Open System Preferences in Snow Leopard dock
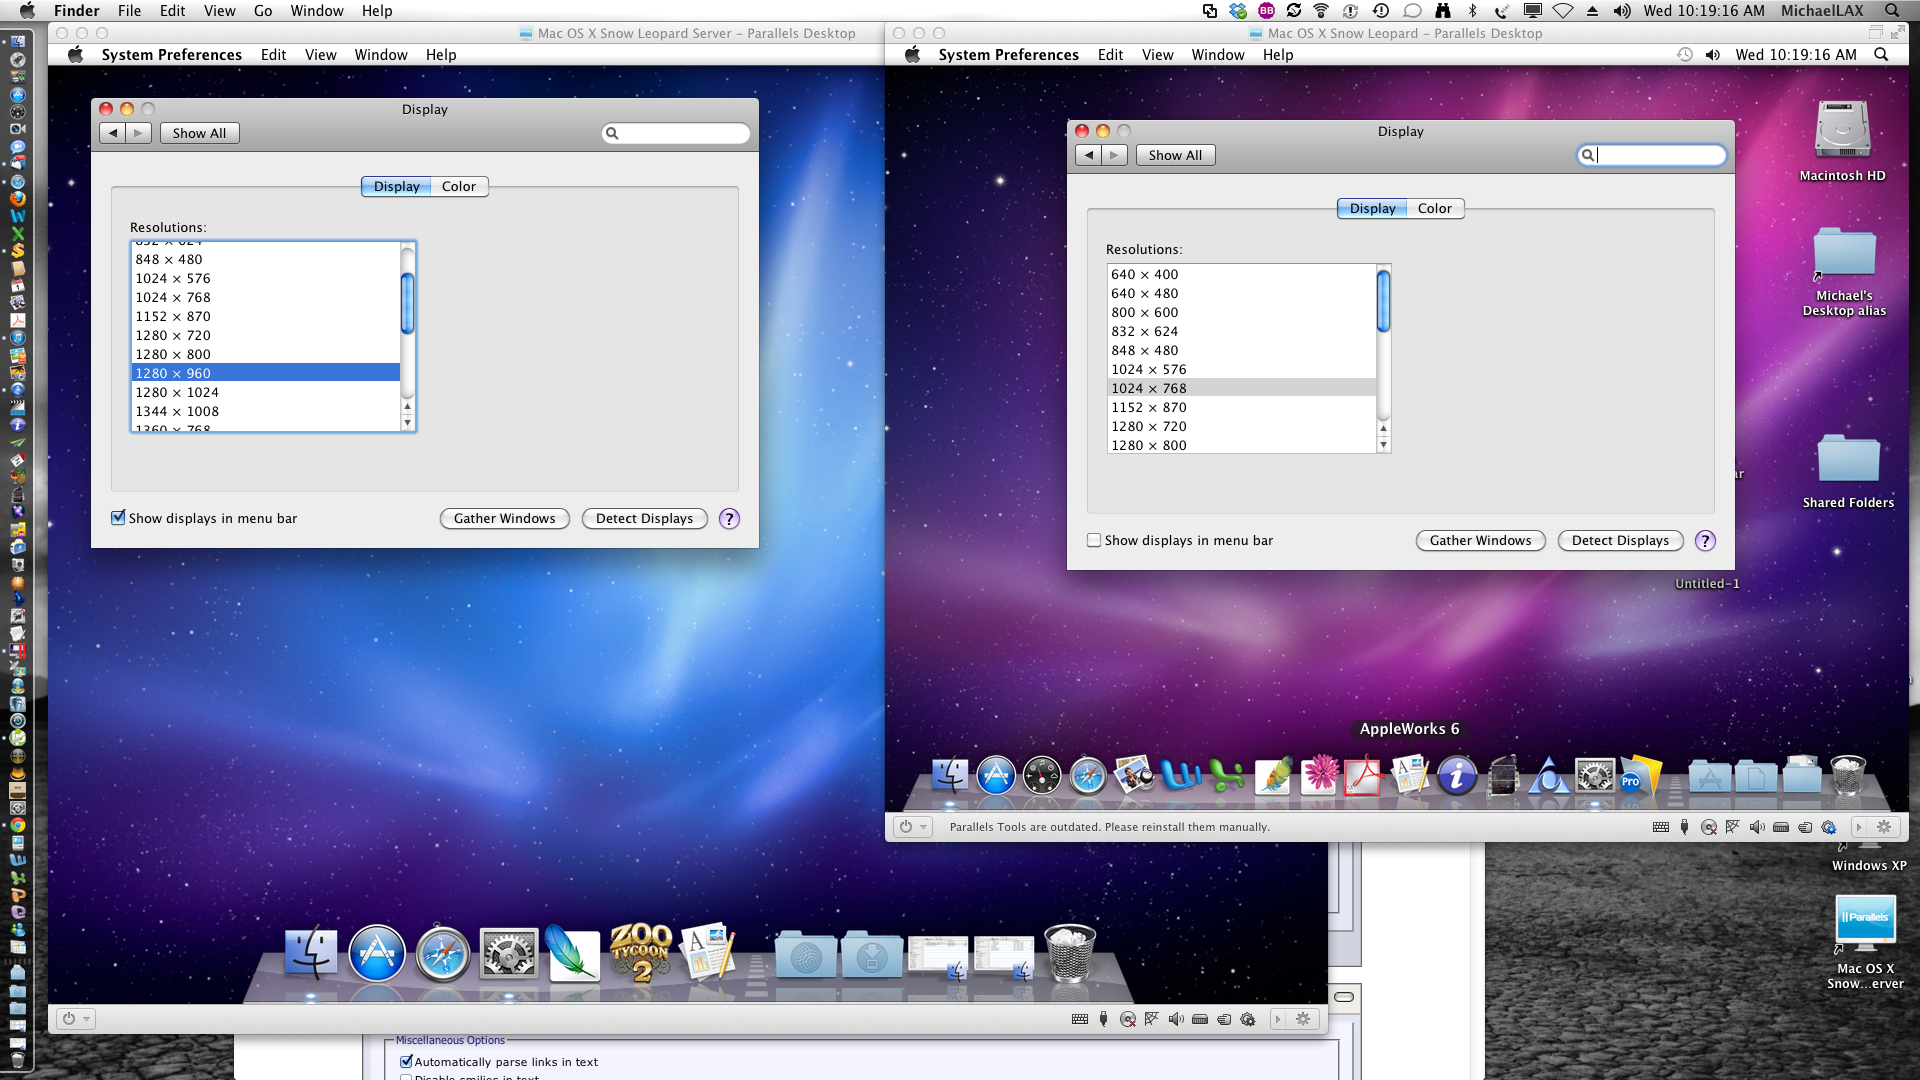Image resolution: width=1920 pixels, height=1080 pixels. pyautogui.click(x=1595, y=776)
